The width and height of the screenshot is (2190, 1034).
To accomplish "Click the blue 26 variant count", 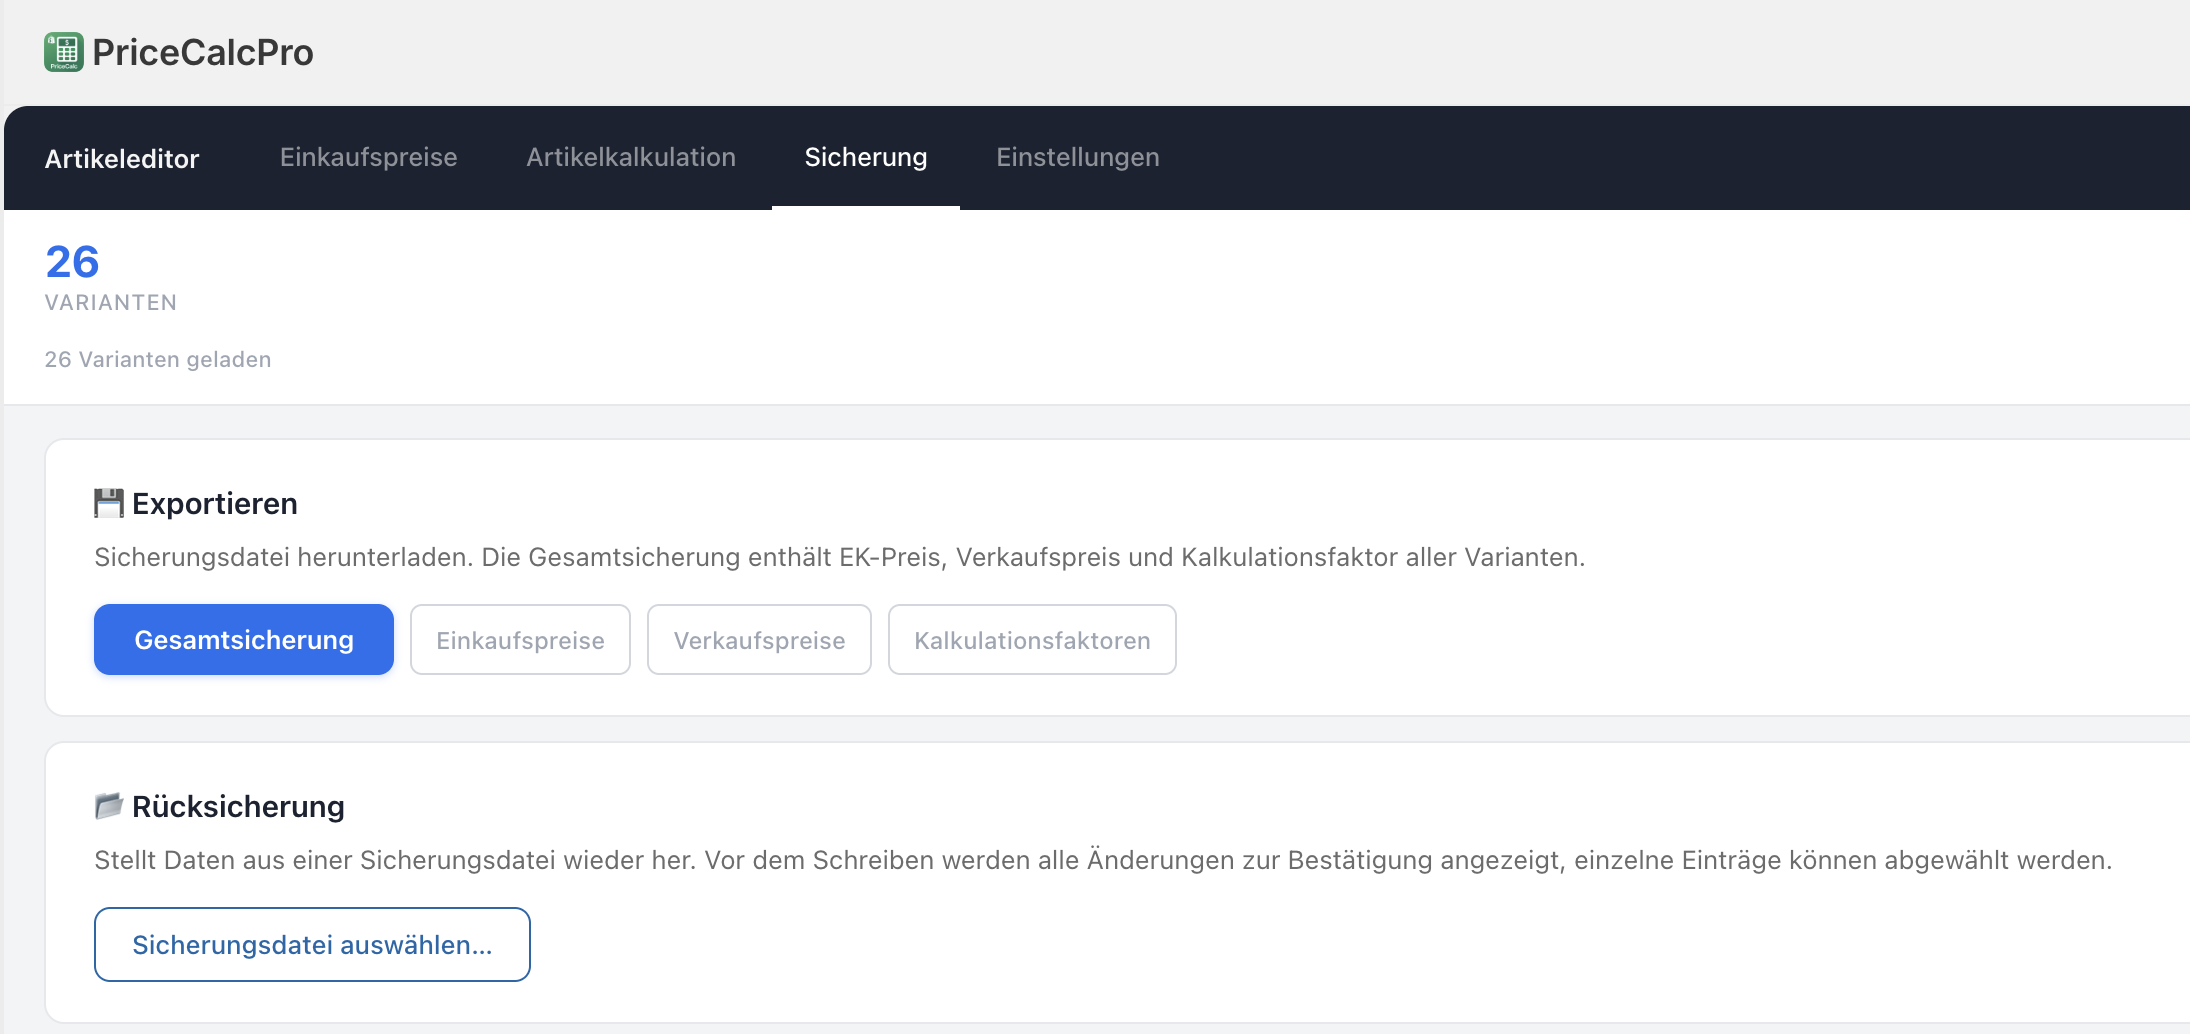I will click(x=72, y=262).
